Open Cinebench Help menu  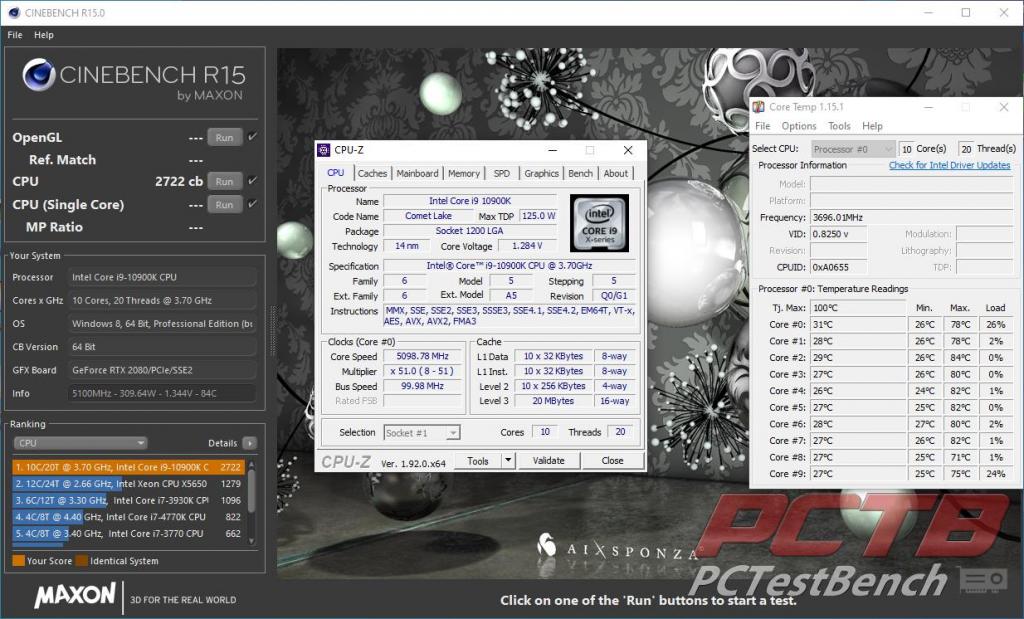(x=44, y=35)
